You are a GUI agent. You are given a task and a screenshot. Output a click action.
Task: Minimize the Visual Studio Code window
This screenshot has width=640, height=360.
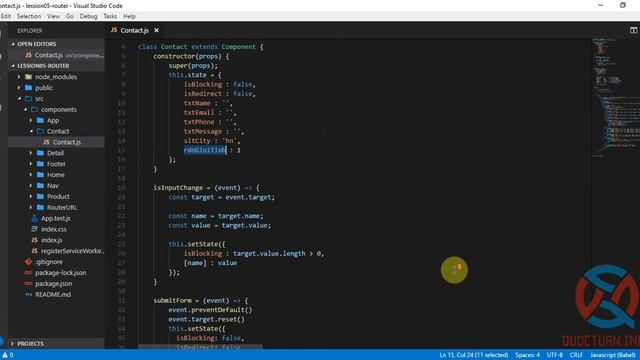pyautogui.click(x=600, y=5)
